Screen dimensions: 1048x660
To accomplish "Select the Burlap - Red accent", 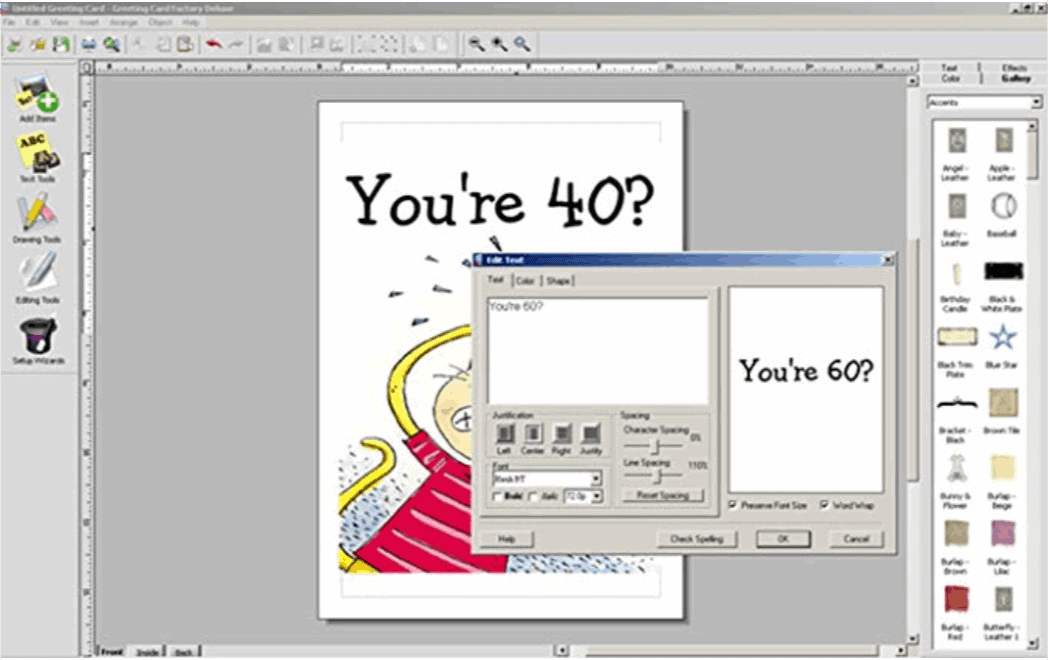I will [x=956, y=599].
